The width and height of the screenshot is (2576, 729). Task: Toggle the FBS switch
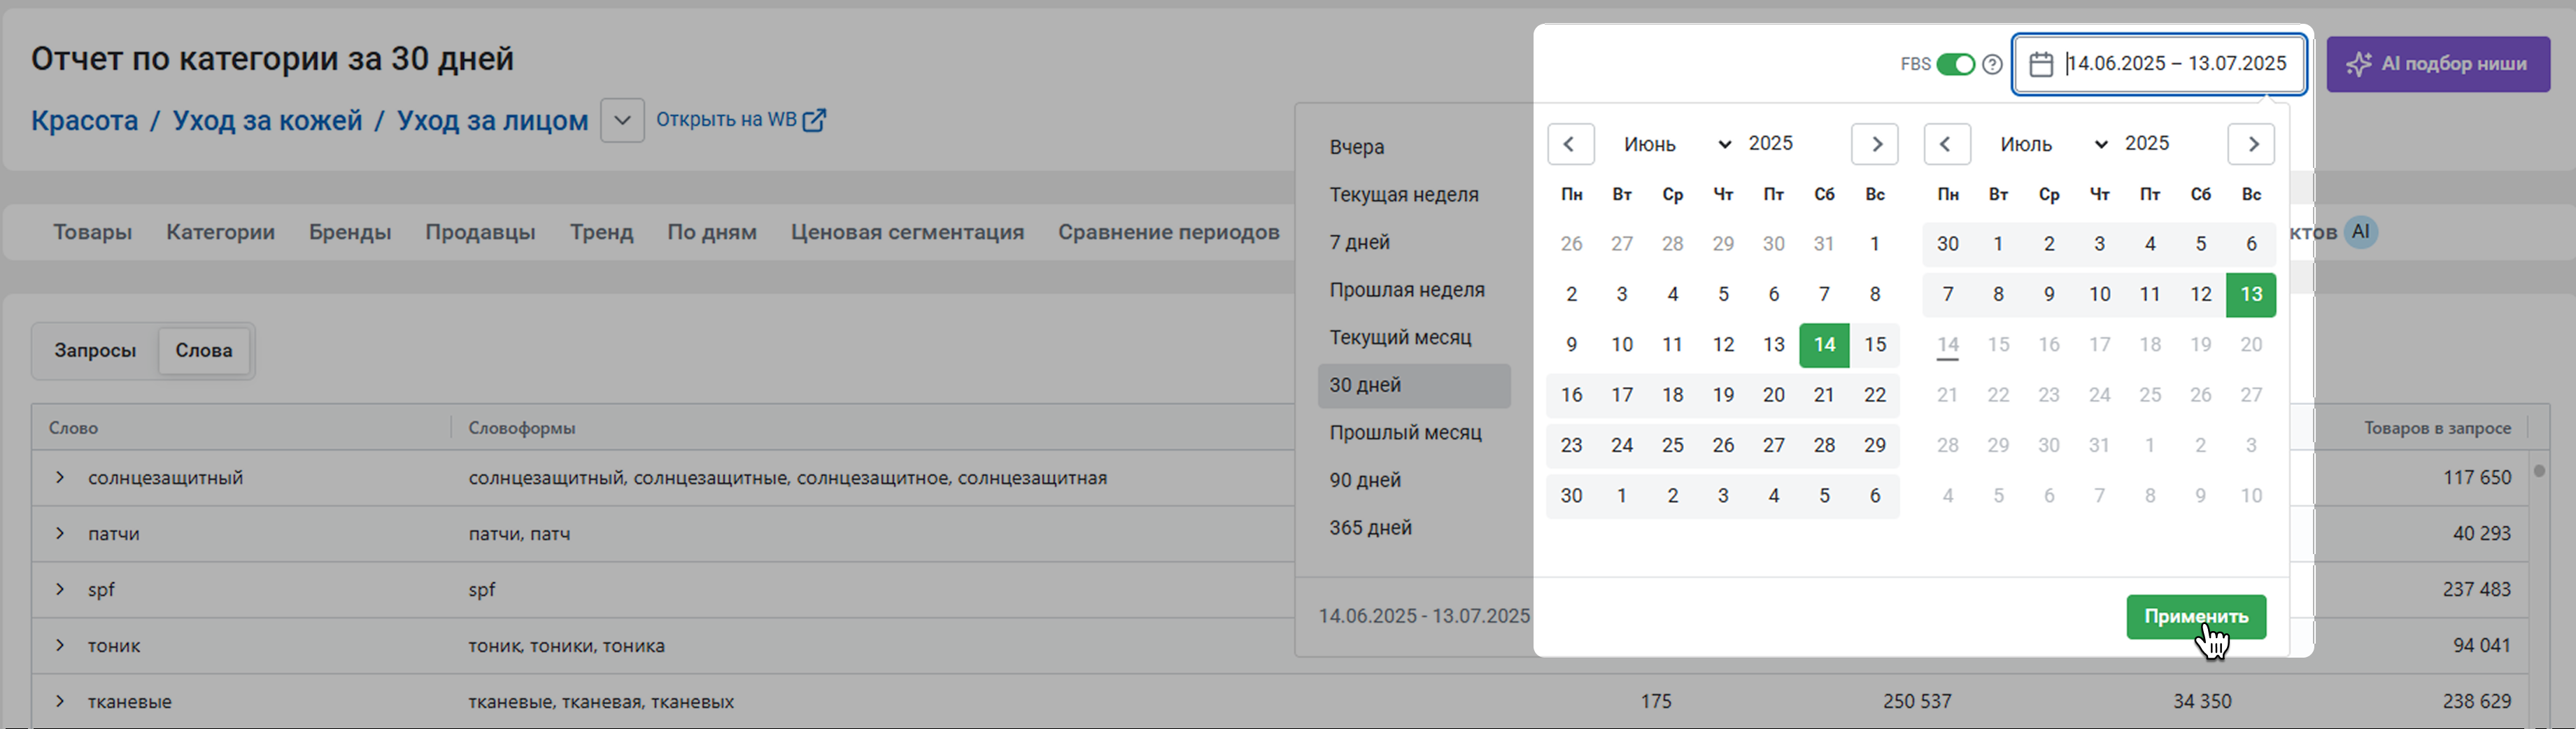click(x=1956, y=64)
